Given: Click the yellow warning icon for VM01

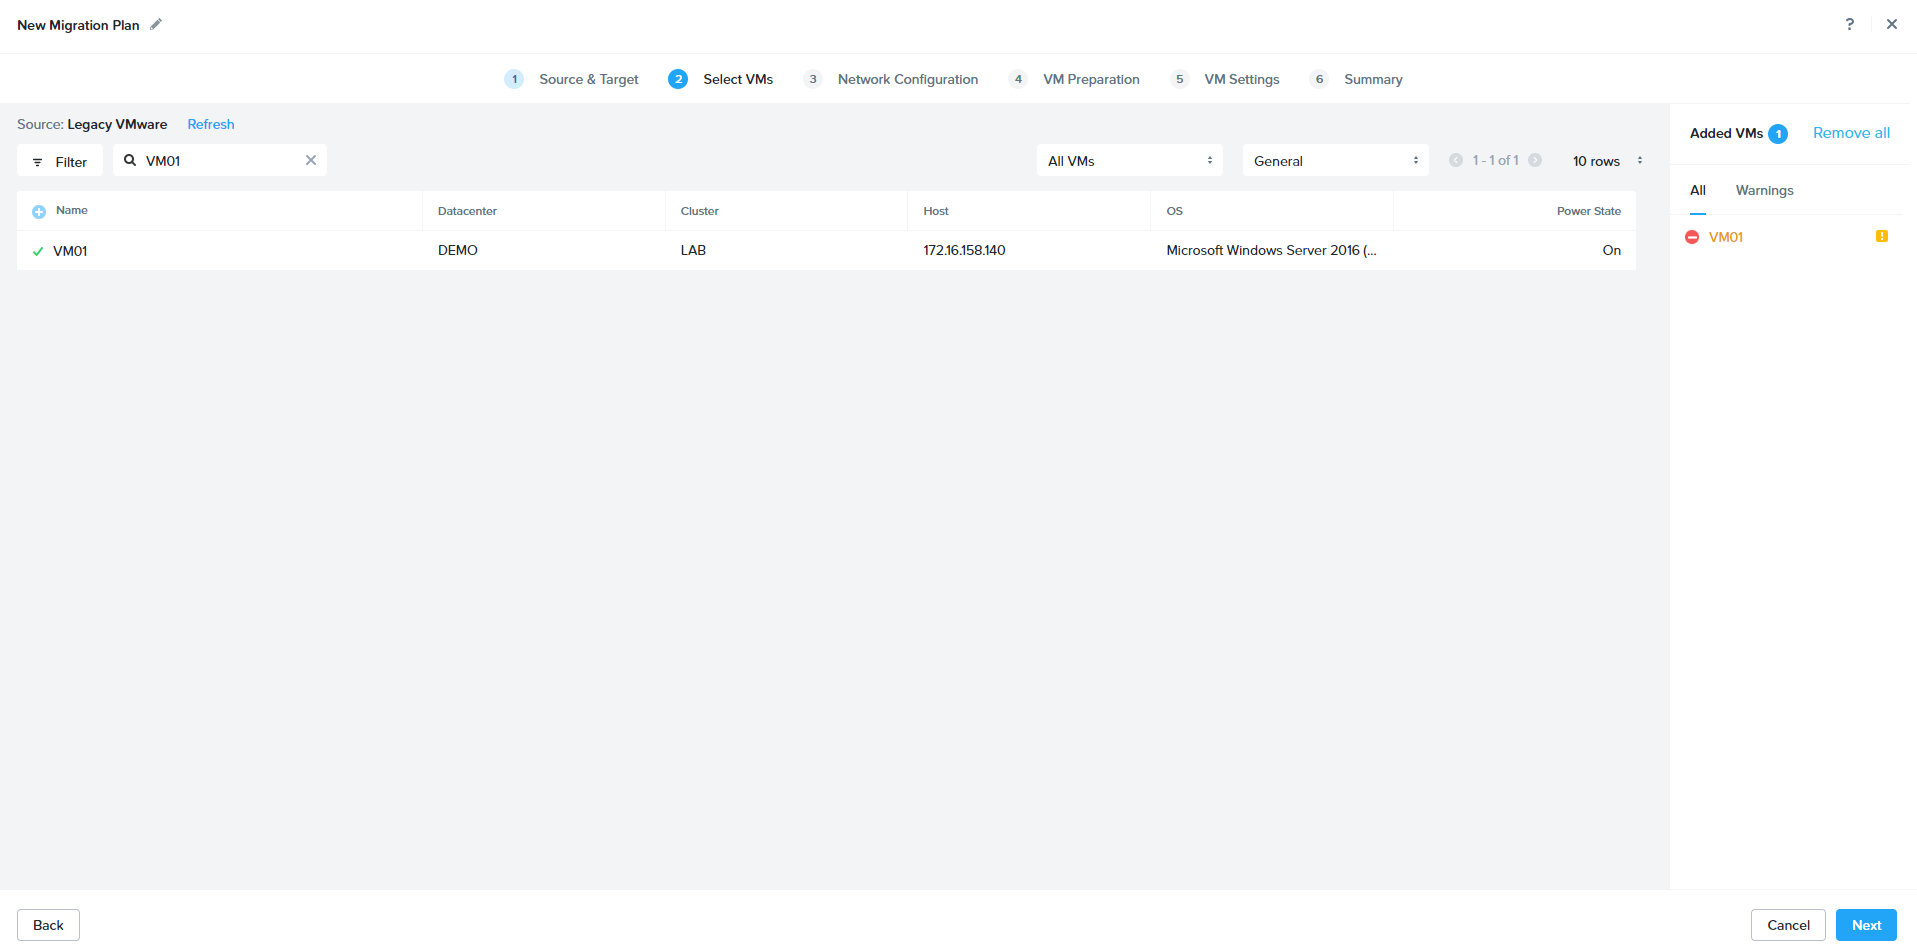Looking at the screenshot, I should coord(1881,237).
